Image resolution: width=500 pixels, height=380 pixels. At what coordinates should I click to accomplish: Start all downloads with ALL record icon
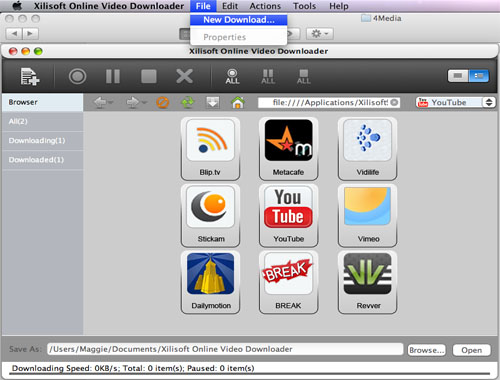pyautogui.click(x=232, y=76)
